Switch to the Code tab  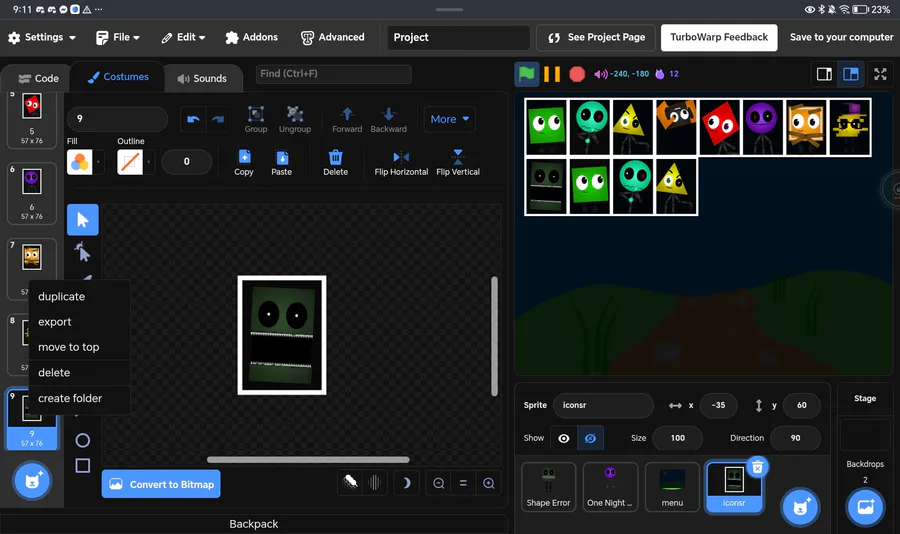(x=38, y=78)
